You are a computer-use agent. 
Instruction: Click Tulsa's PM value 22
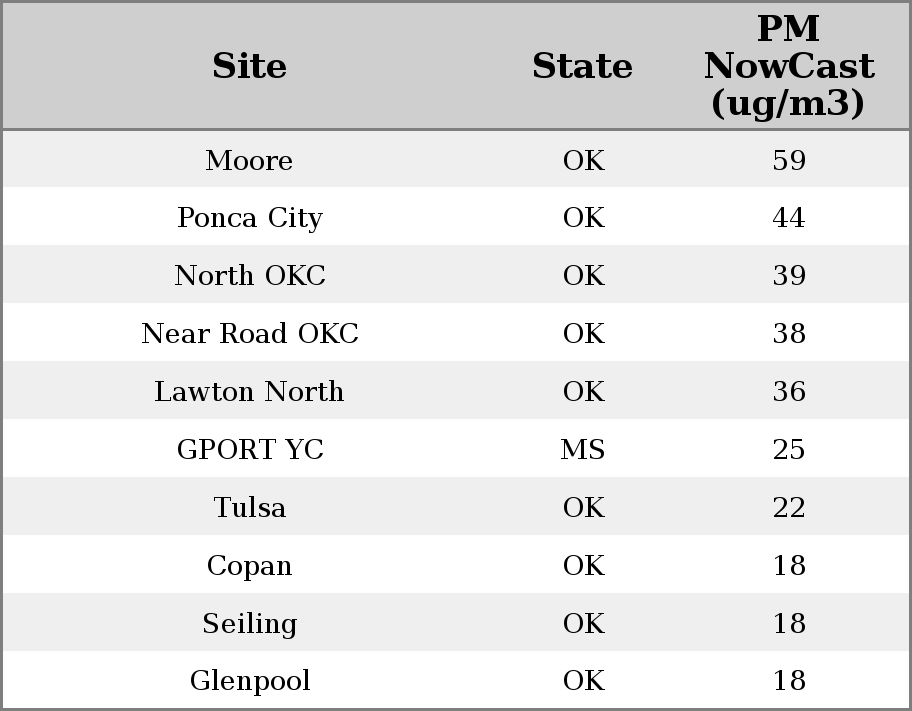pos(788,508)
